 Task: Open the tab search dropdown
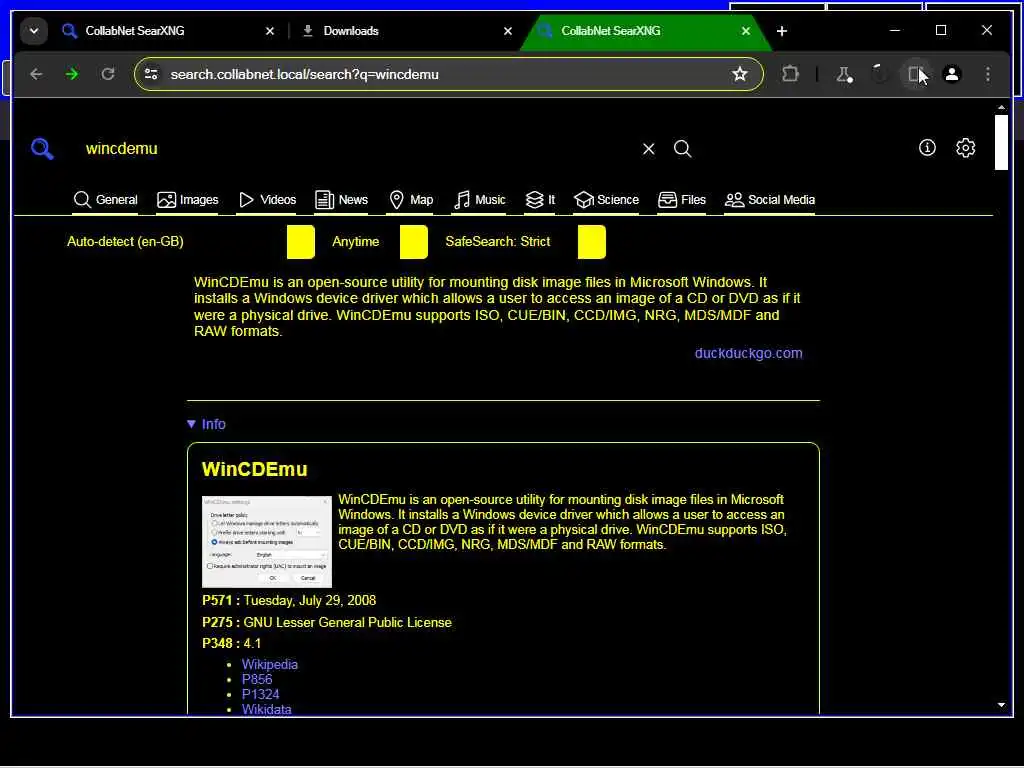(34, 31)
